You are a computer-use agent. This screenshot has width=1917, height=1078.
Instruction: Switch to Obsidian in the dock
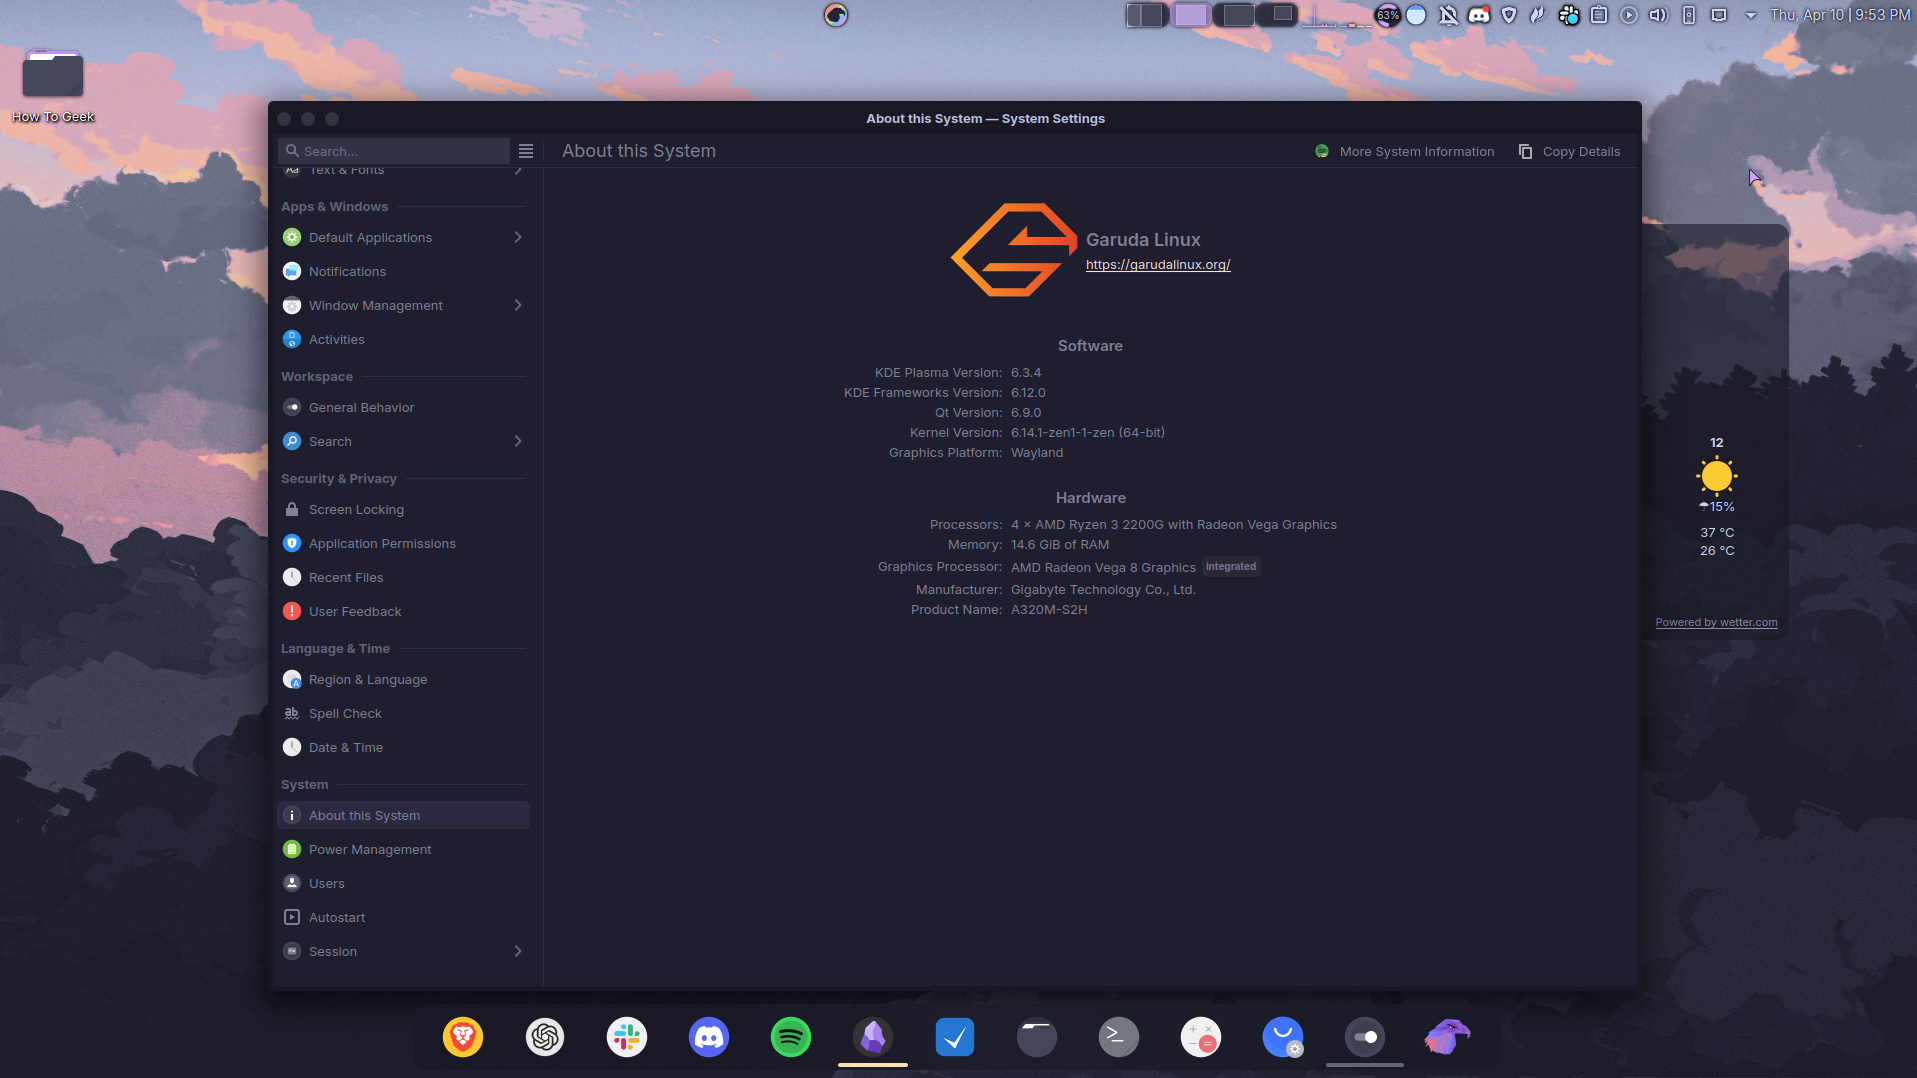coord(873,1037)
